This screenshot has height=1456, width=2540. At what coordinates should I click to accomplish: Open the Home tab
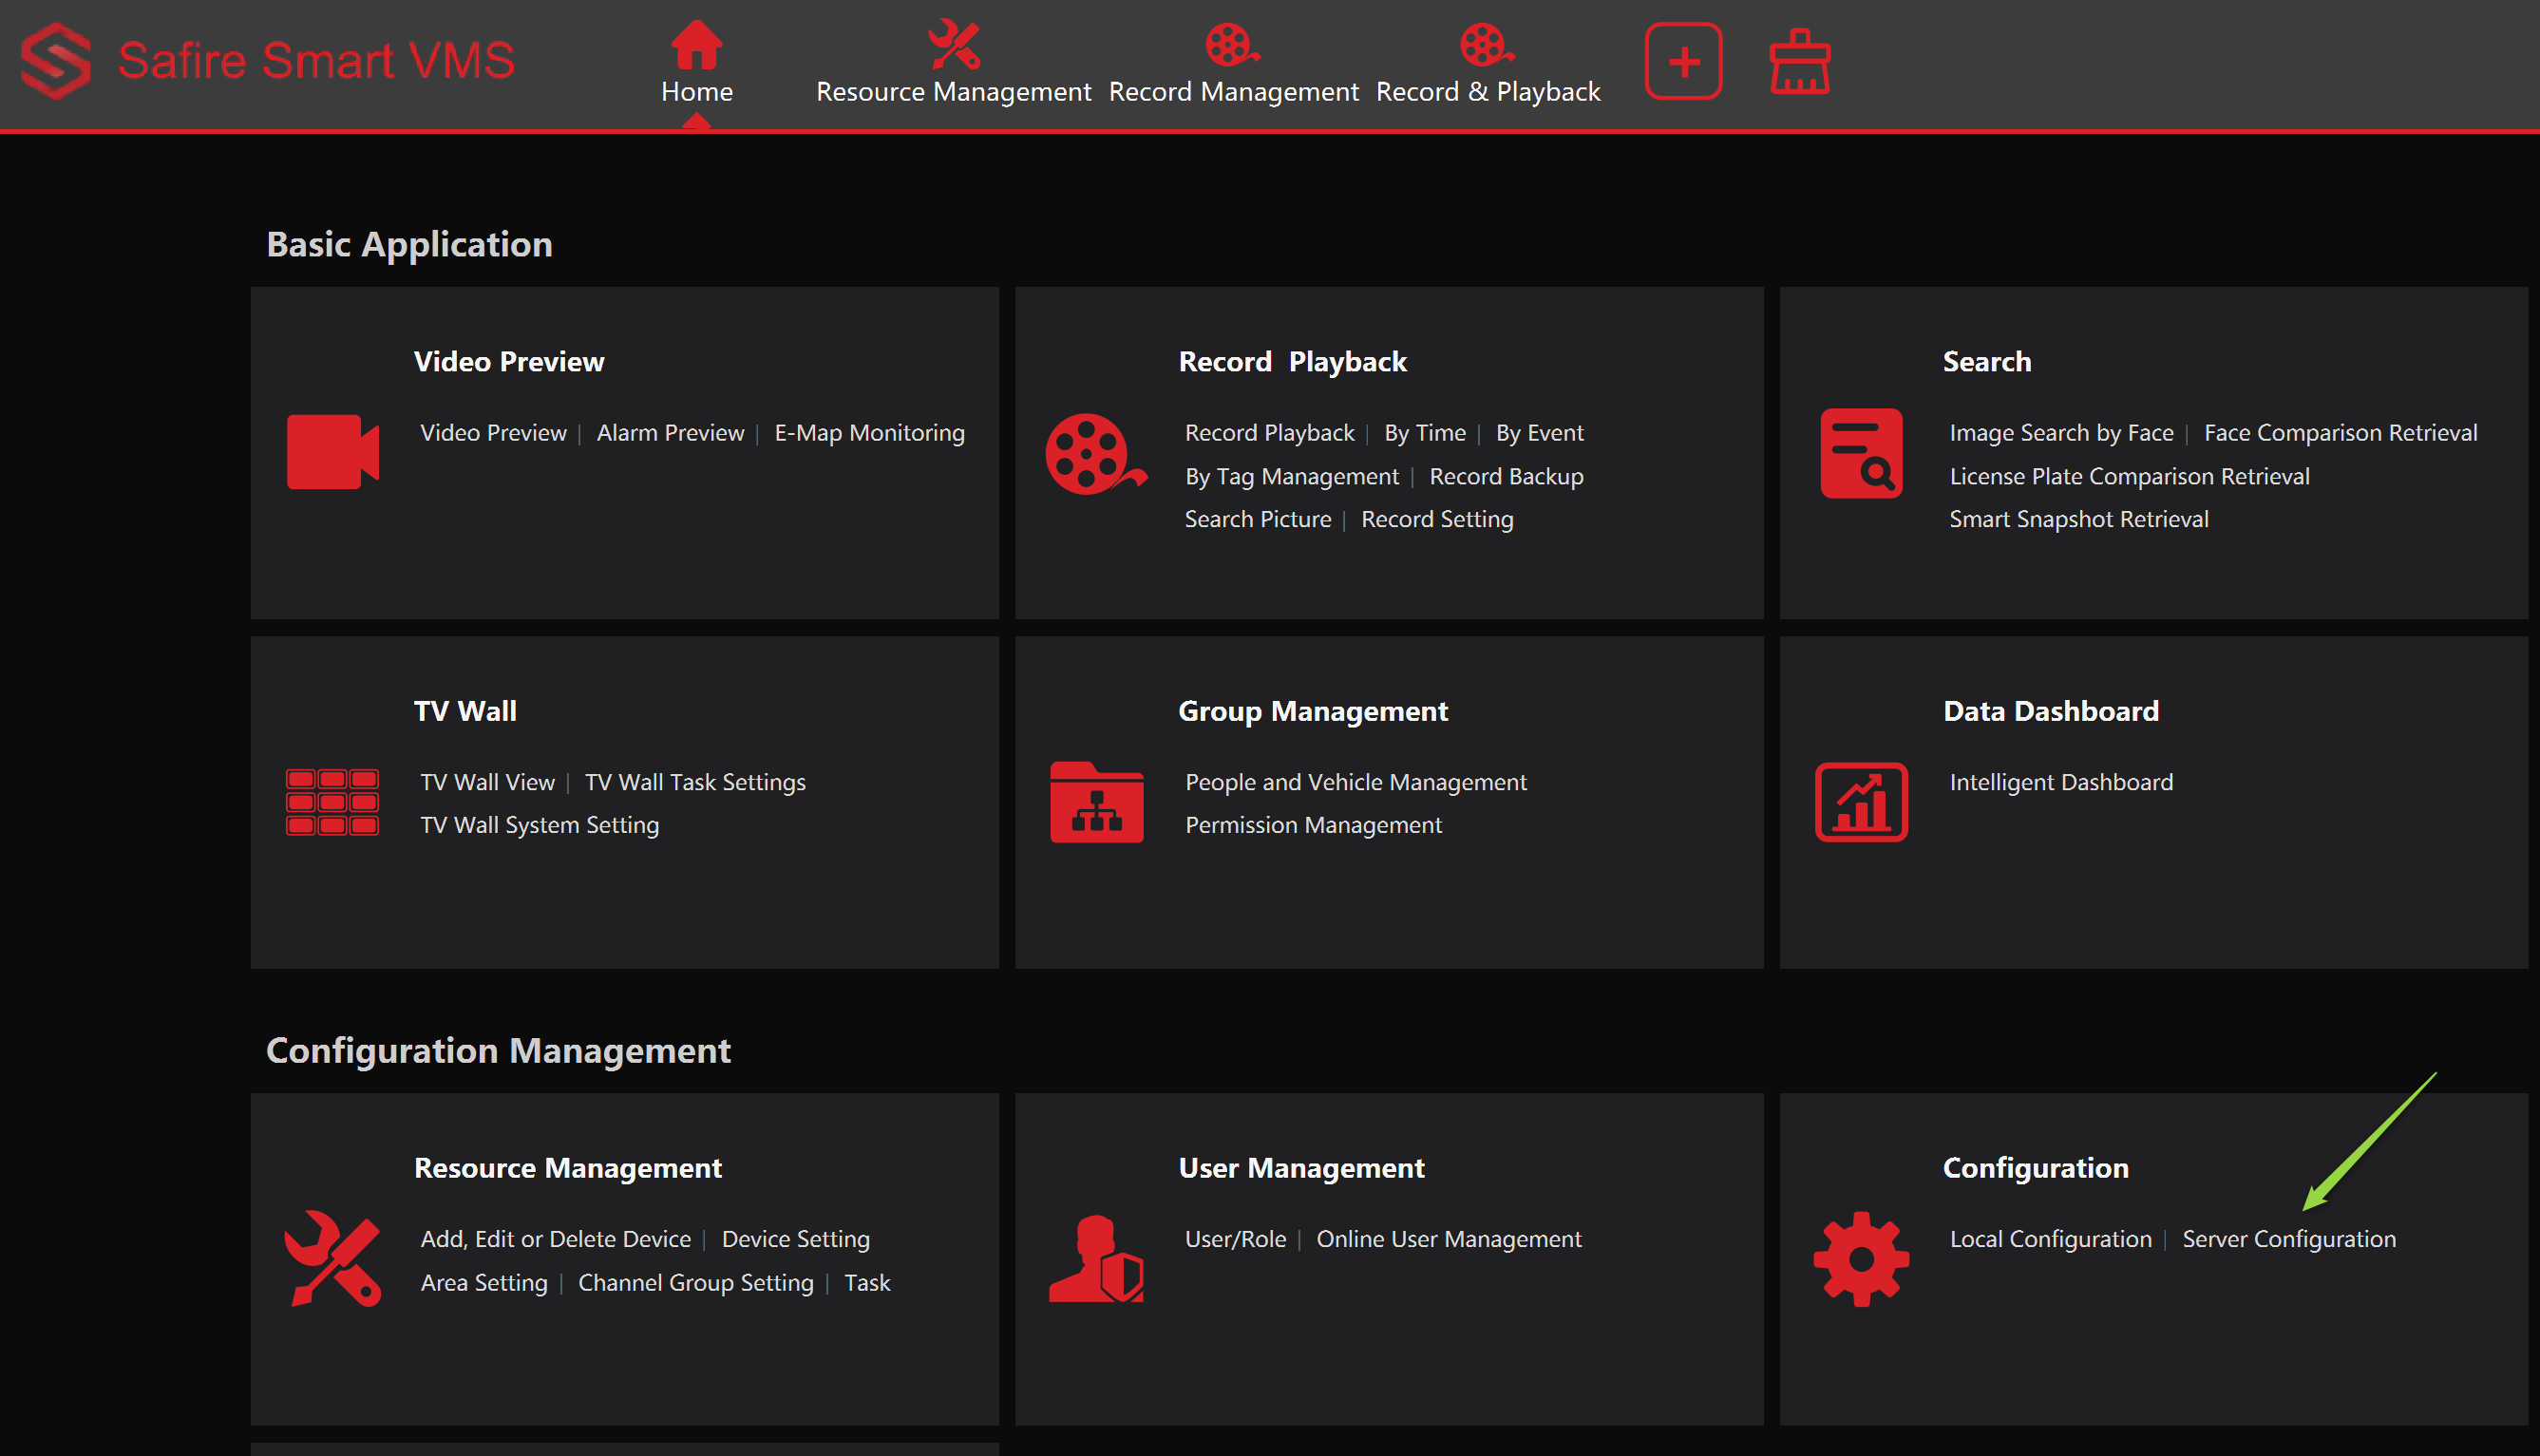pos(697,63)
